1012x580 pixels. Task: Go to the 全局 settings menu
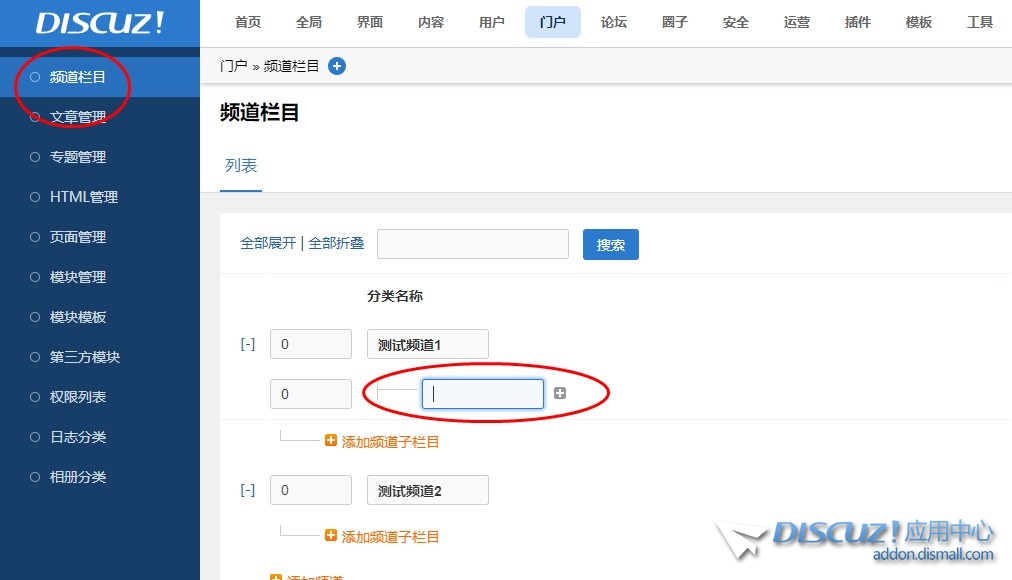309,22
